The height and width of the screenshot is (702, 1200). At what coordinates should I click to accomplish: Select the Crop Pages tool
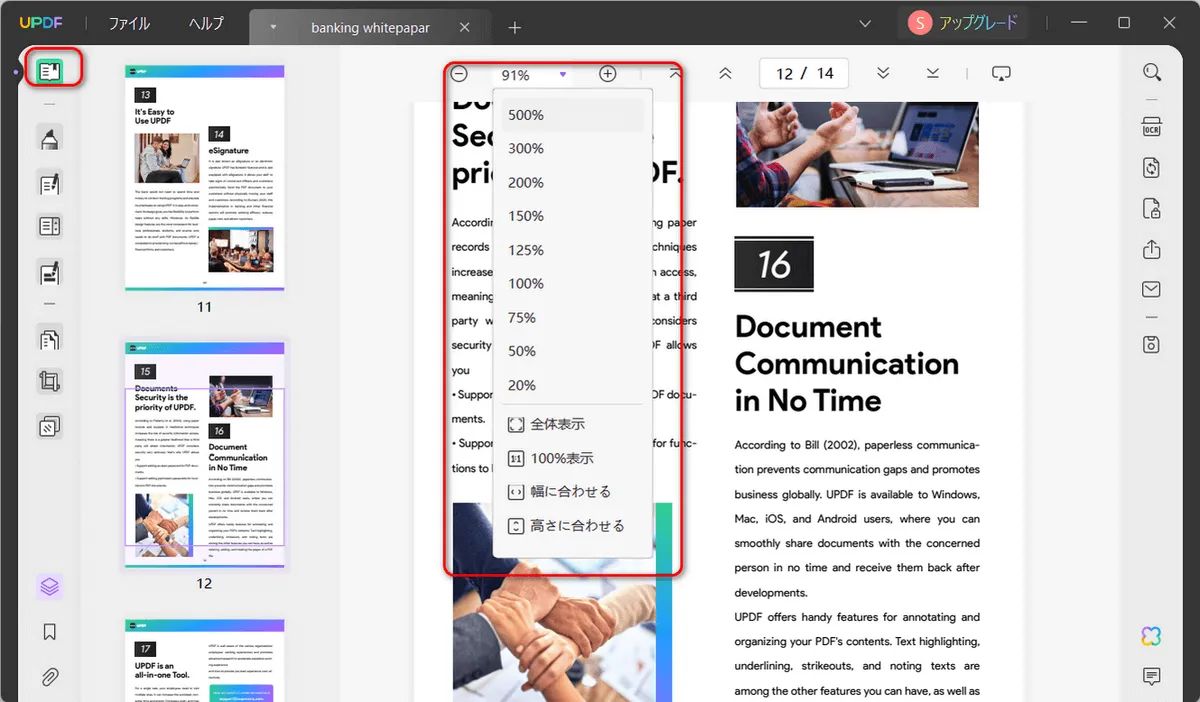pos(49,381)
